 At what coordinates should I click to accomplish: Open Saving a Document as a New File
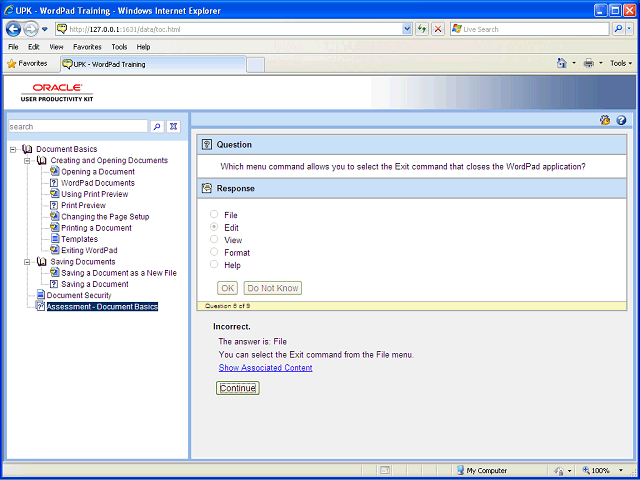(119, 273)
